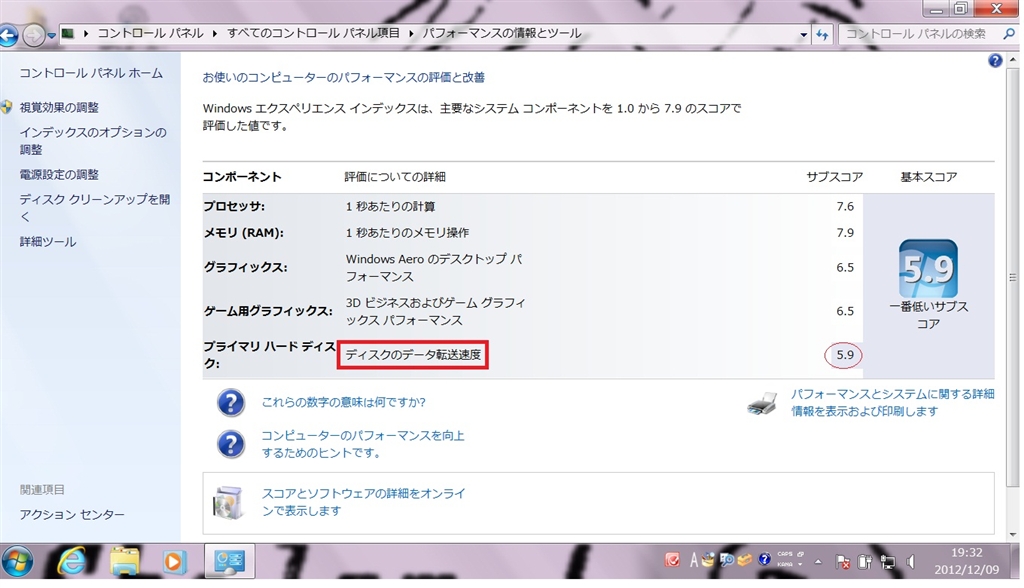Image resolution: width=1024 pixels, height=588 pixels.
Task: Expand arrow after コントロール パネル breadcrumb
Action: click(214, 33)
